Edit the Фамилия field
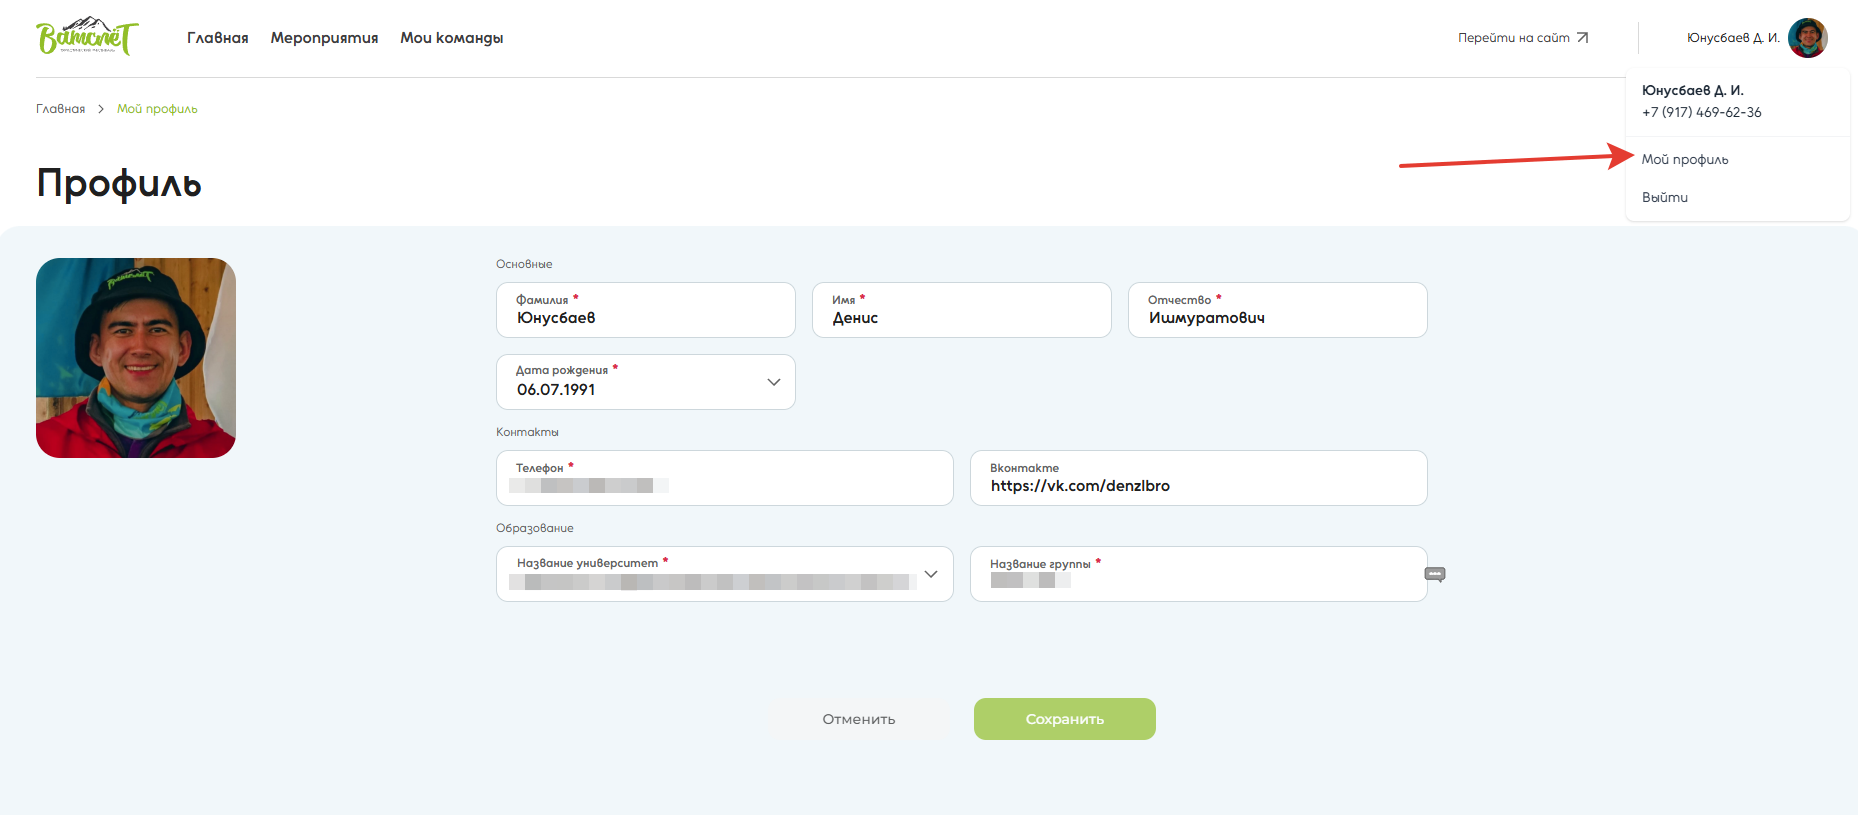This screenshot has height=815, width=1858. [646, 310]
